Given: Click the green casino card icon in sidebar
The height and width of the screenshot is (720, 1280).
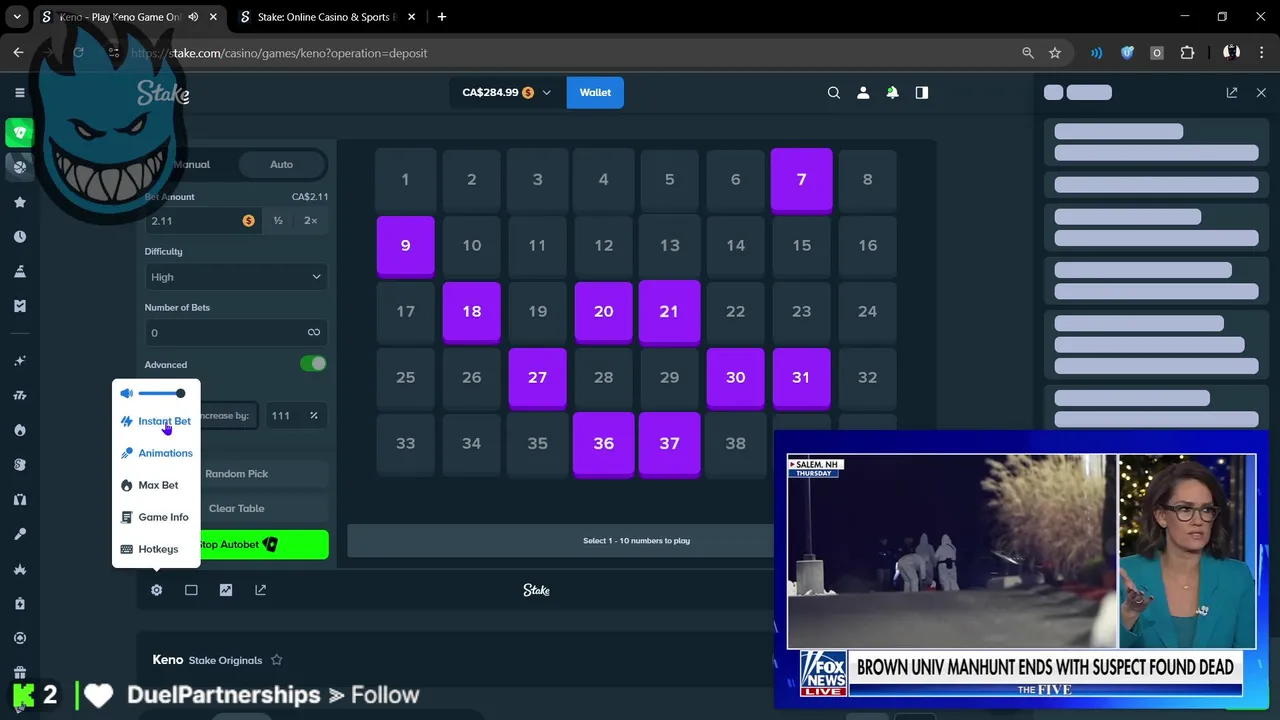Looking at the screenshot, I should (x=19, y=132).
